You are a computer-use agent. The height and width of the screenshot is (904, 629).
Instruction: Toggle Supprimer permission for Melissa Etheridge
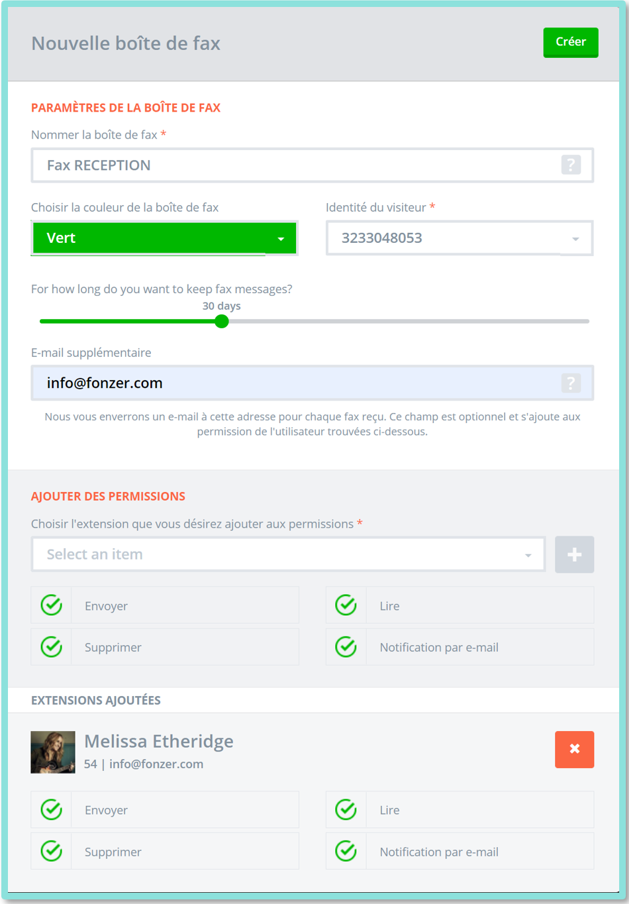(x=51, y=851)
